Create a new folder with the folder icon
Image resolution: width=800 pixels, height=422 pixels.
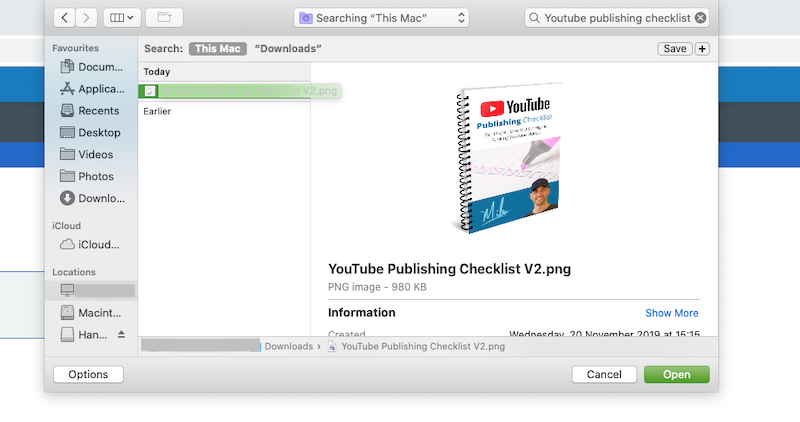coord(164,18)
